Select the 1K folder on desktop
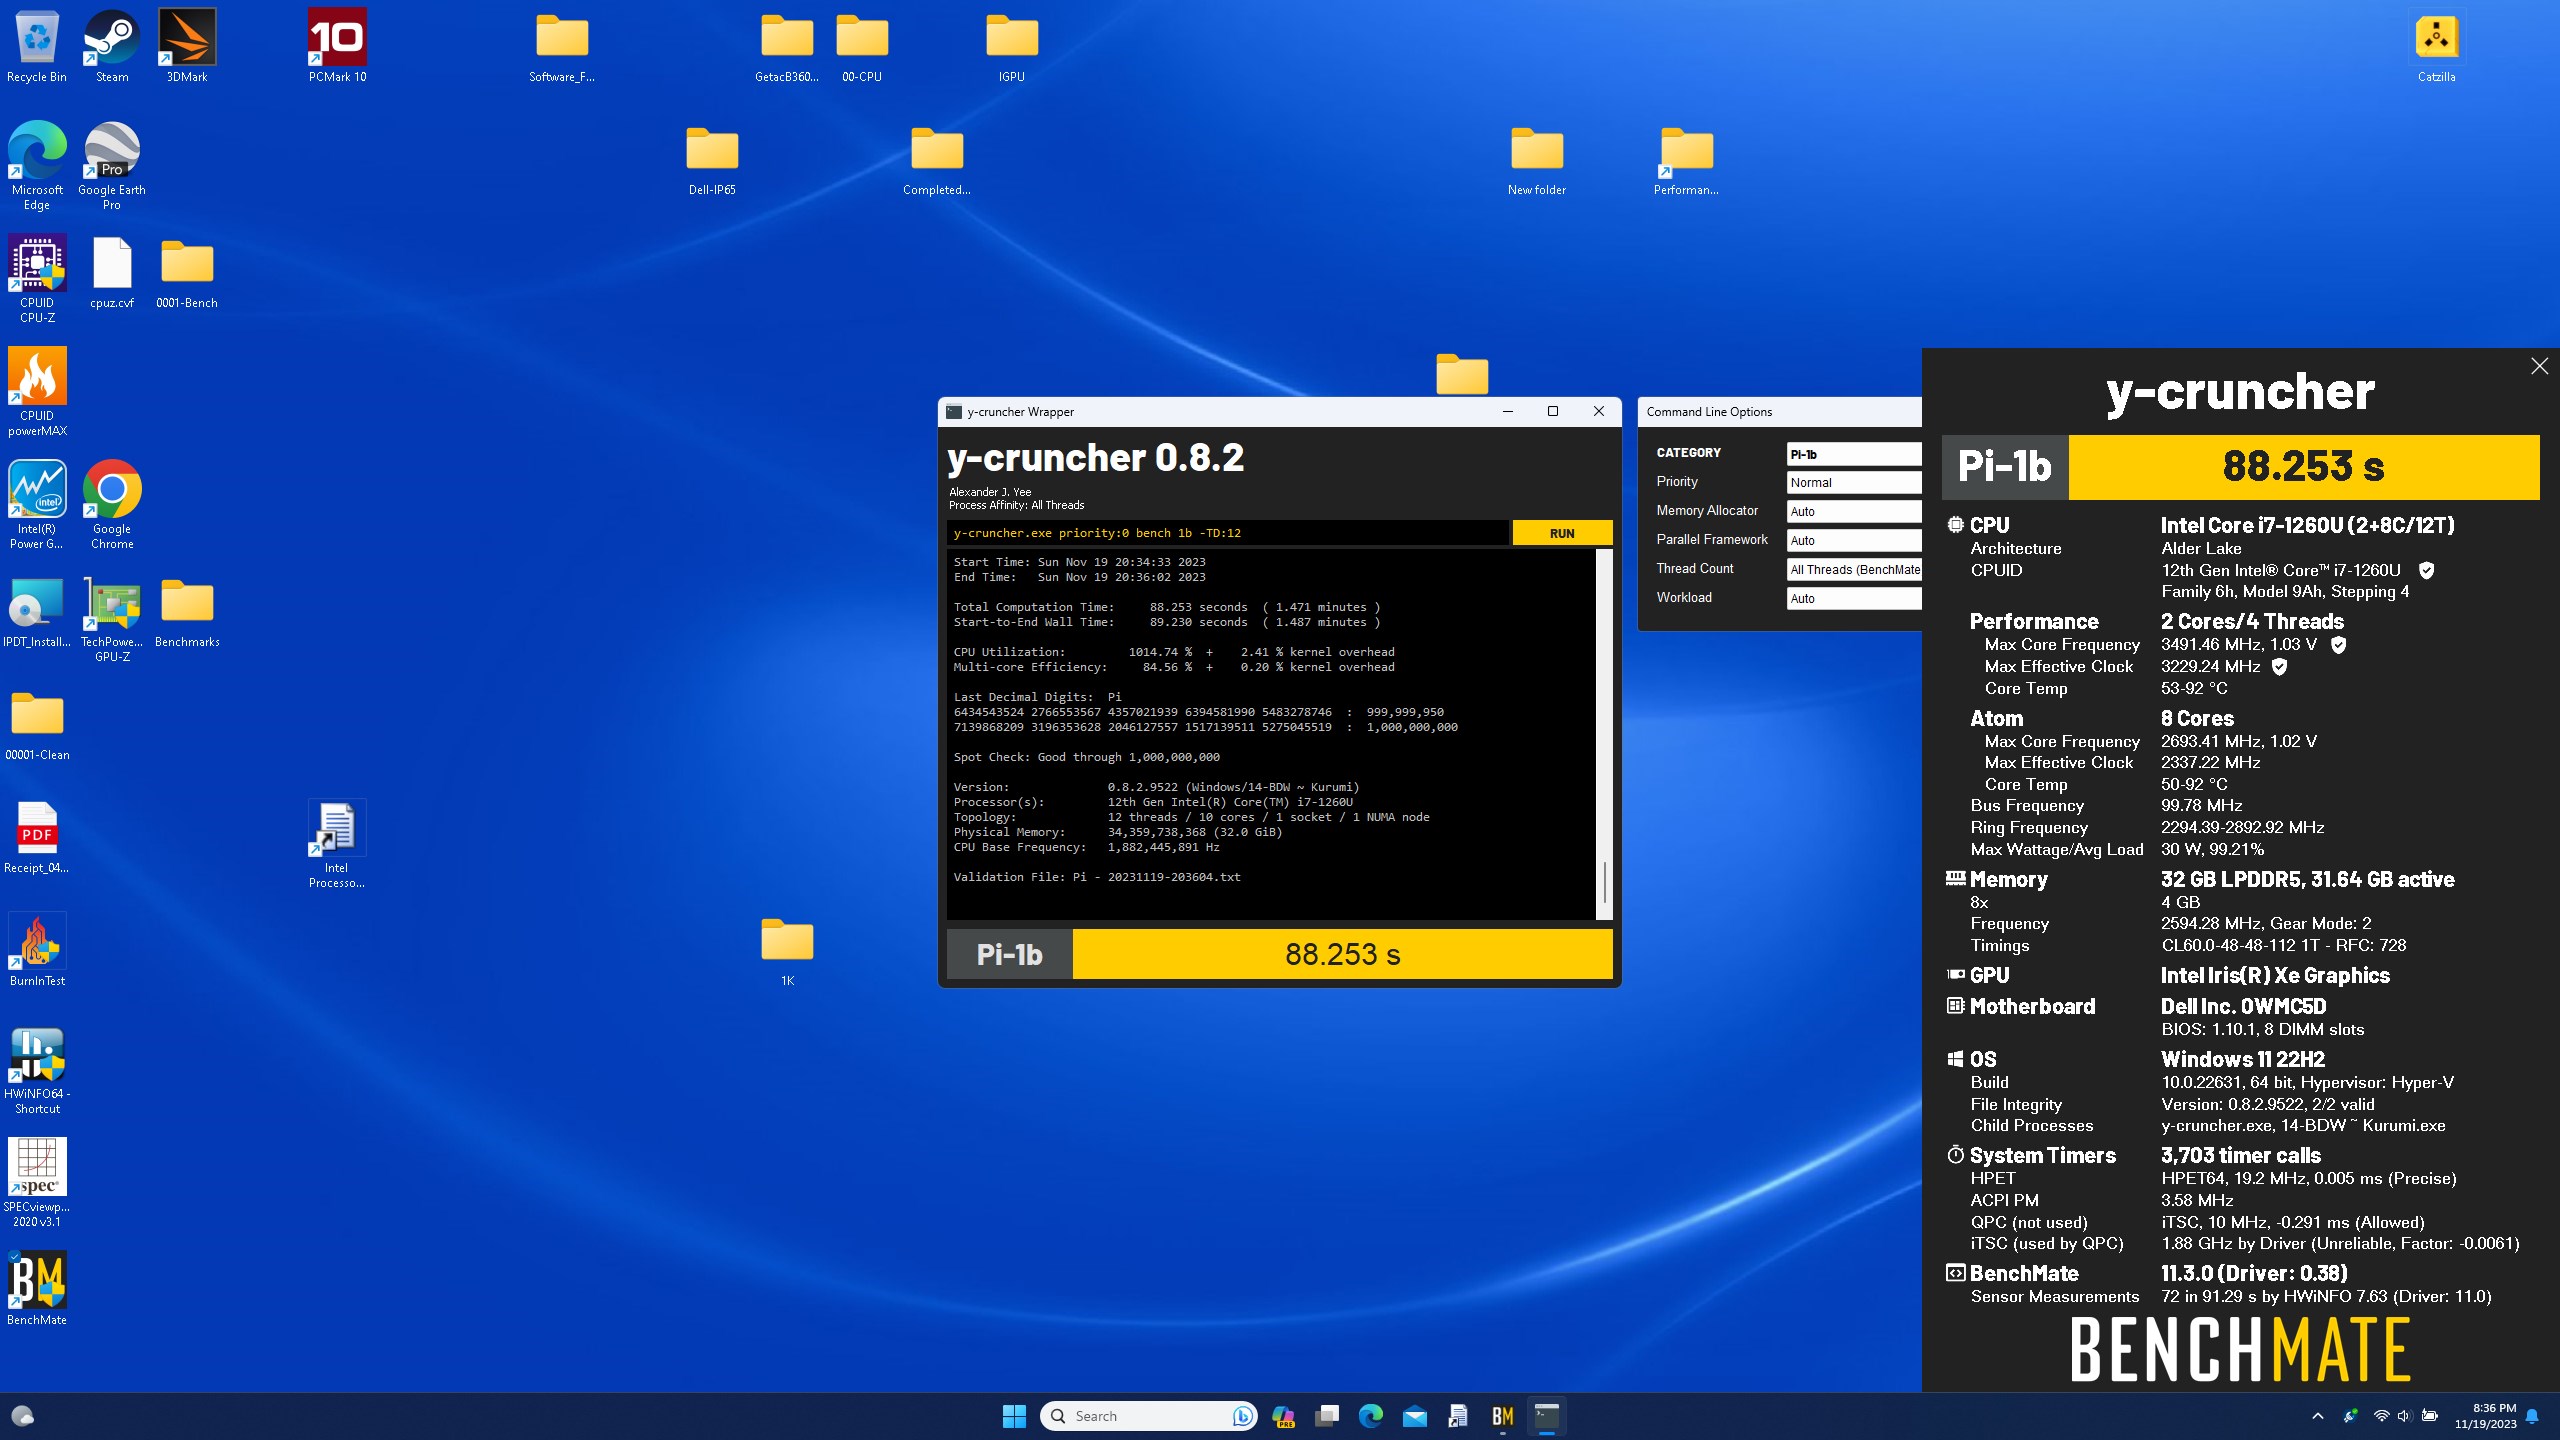This screenshot has height=1440, width=2560. coord(787,951)
